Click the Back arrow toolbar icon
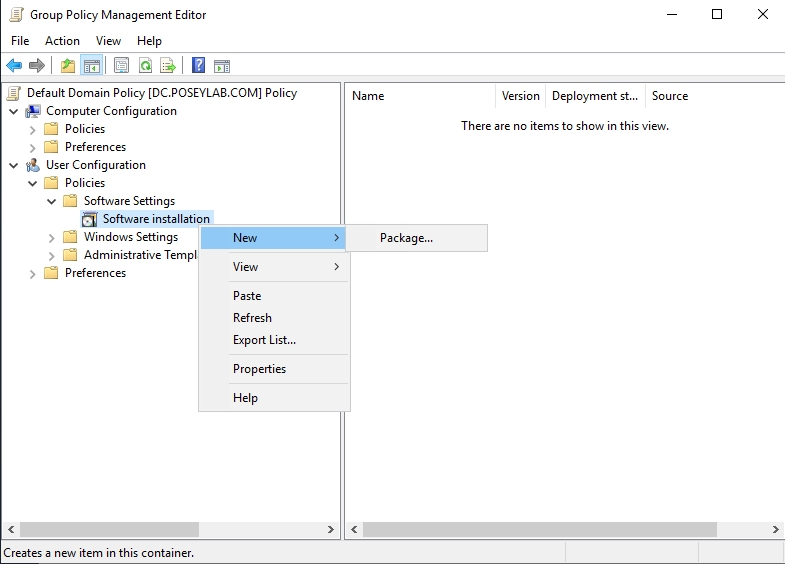The image size is (785, 564). pos(14,66)
